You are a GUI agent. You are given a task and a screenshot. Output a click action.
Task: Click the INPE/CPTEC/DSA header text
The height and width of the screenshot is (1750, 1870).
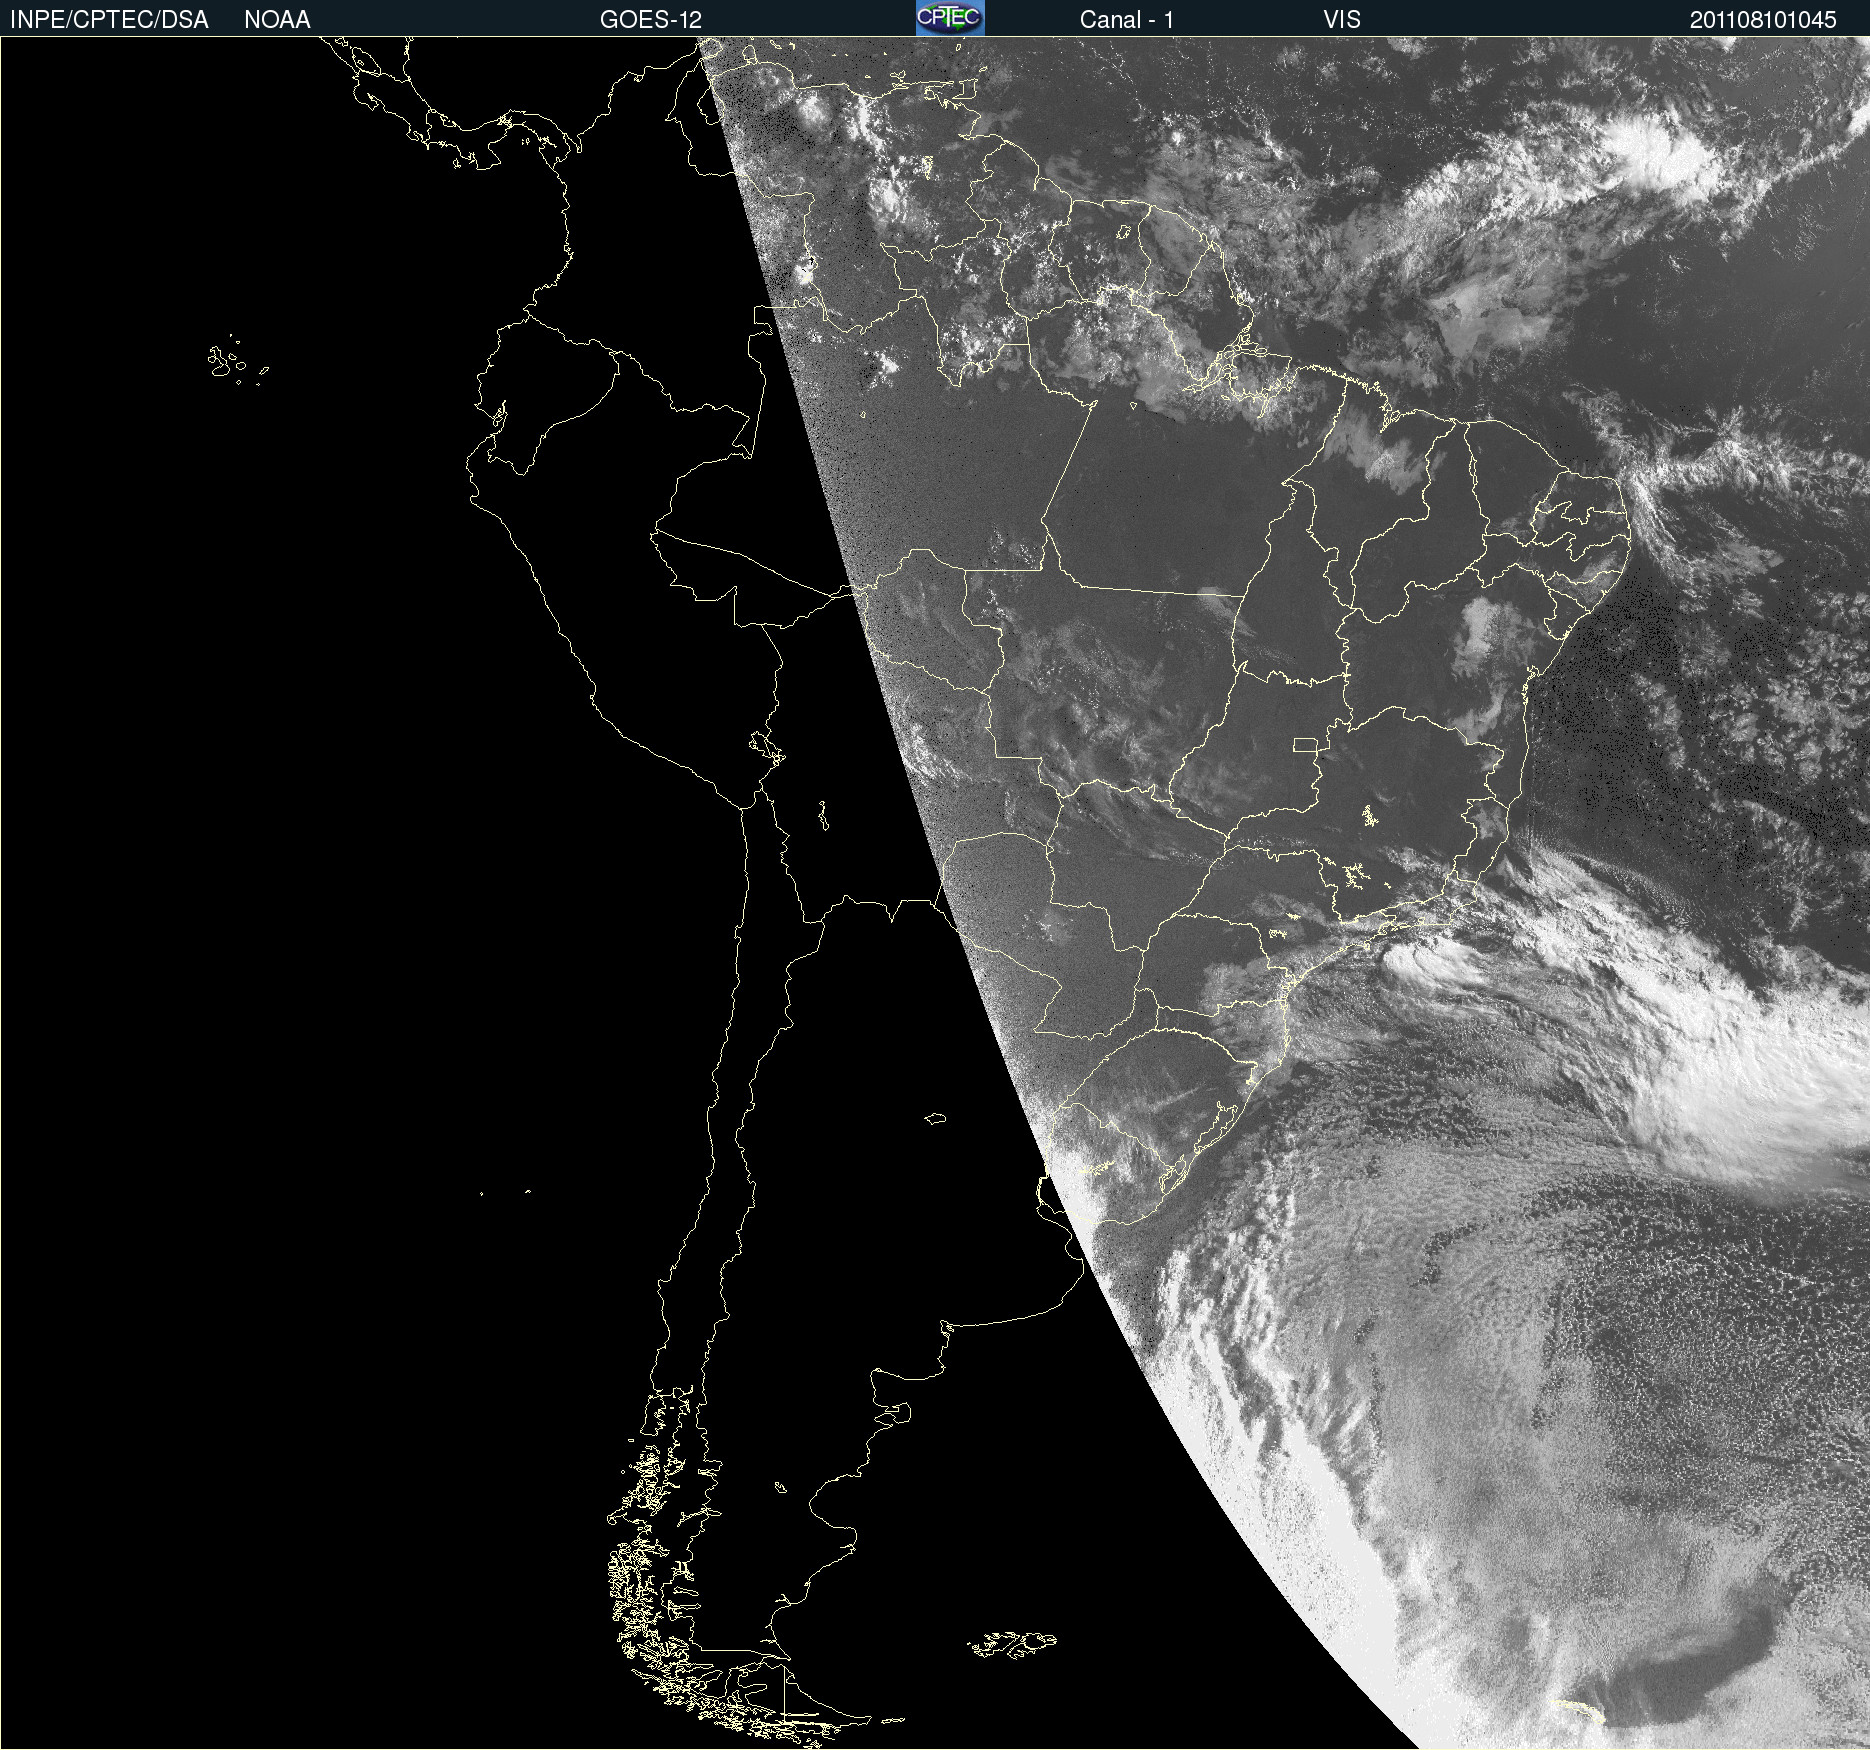click(x=109, y=20)
